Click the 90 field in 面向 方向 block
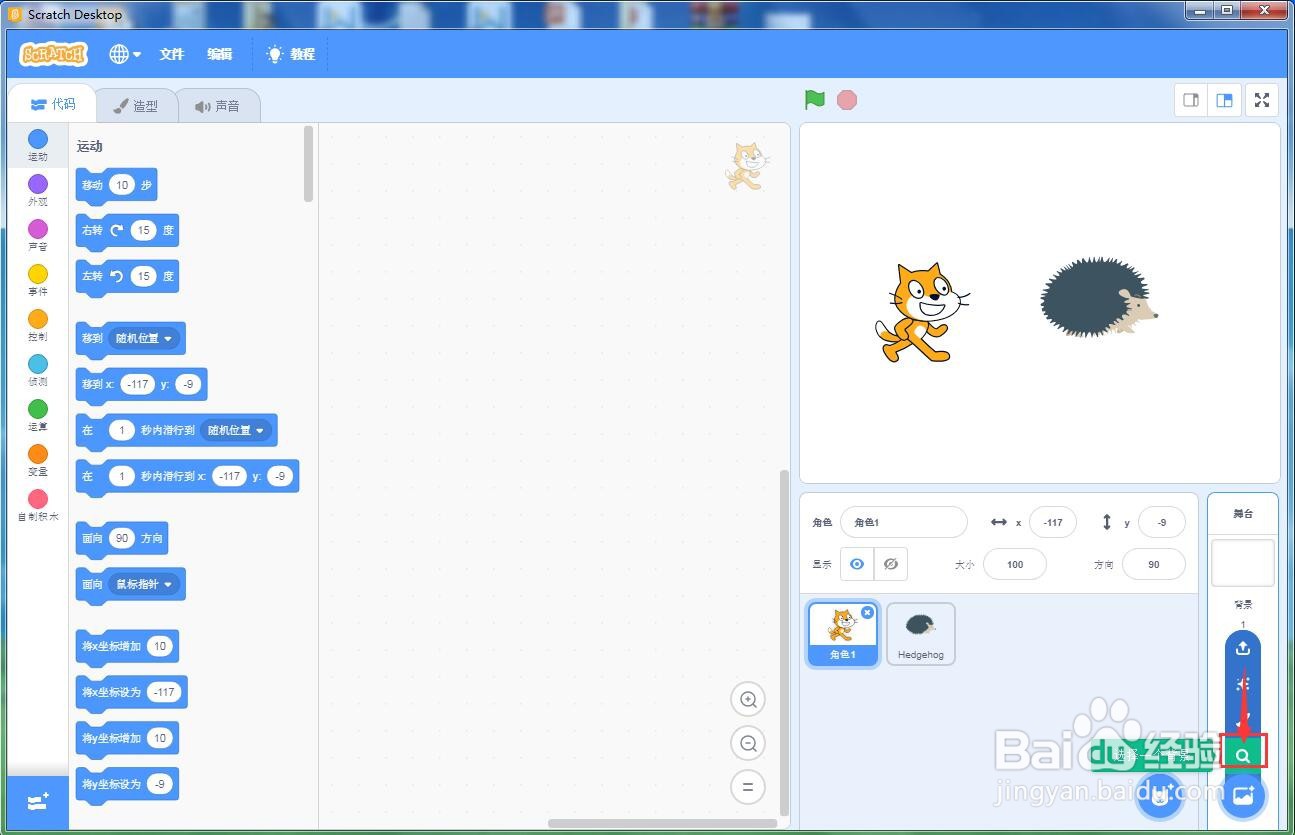 (122, 539)
